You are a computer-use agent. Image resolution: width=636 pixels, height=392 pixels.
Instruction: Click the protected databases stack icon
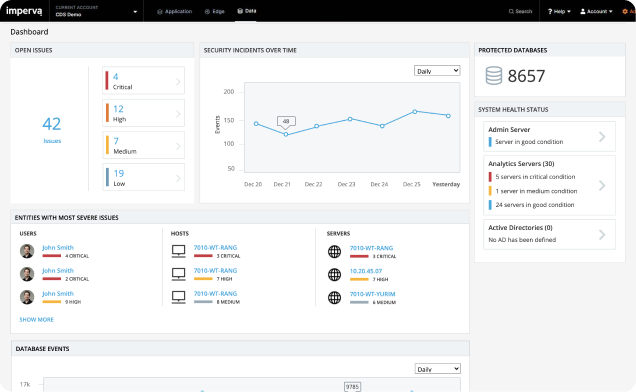click(x=494, y=76)
